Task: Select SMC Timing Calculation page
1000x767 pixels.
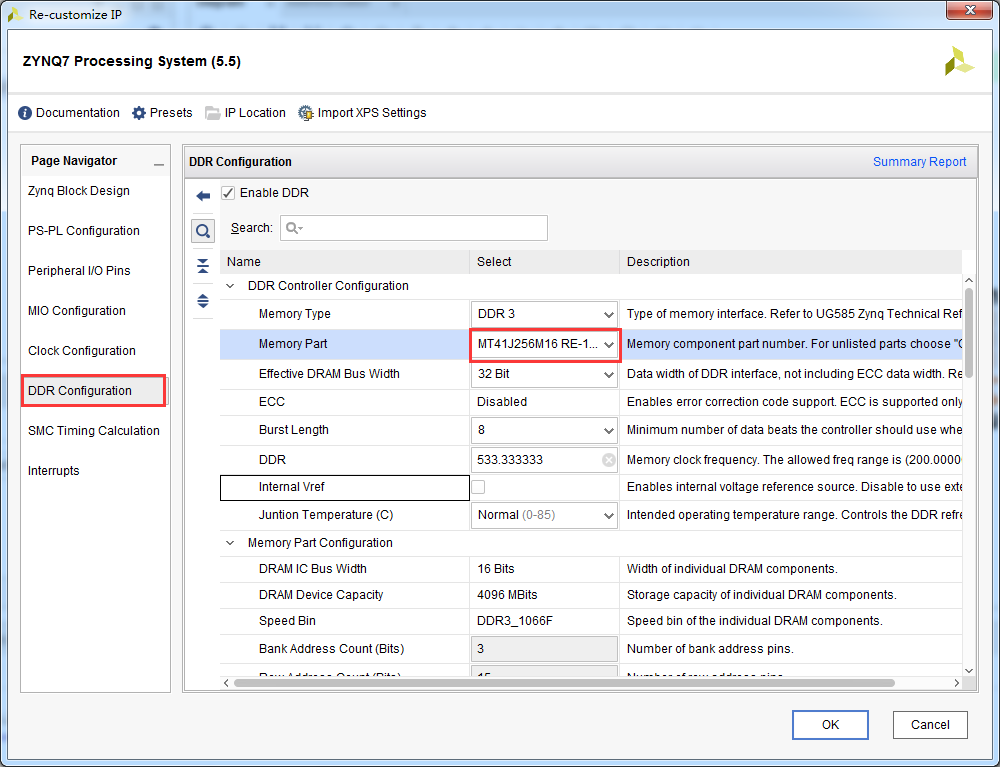Action: [94, 431]
